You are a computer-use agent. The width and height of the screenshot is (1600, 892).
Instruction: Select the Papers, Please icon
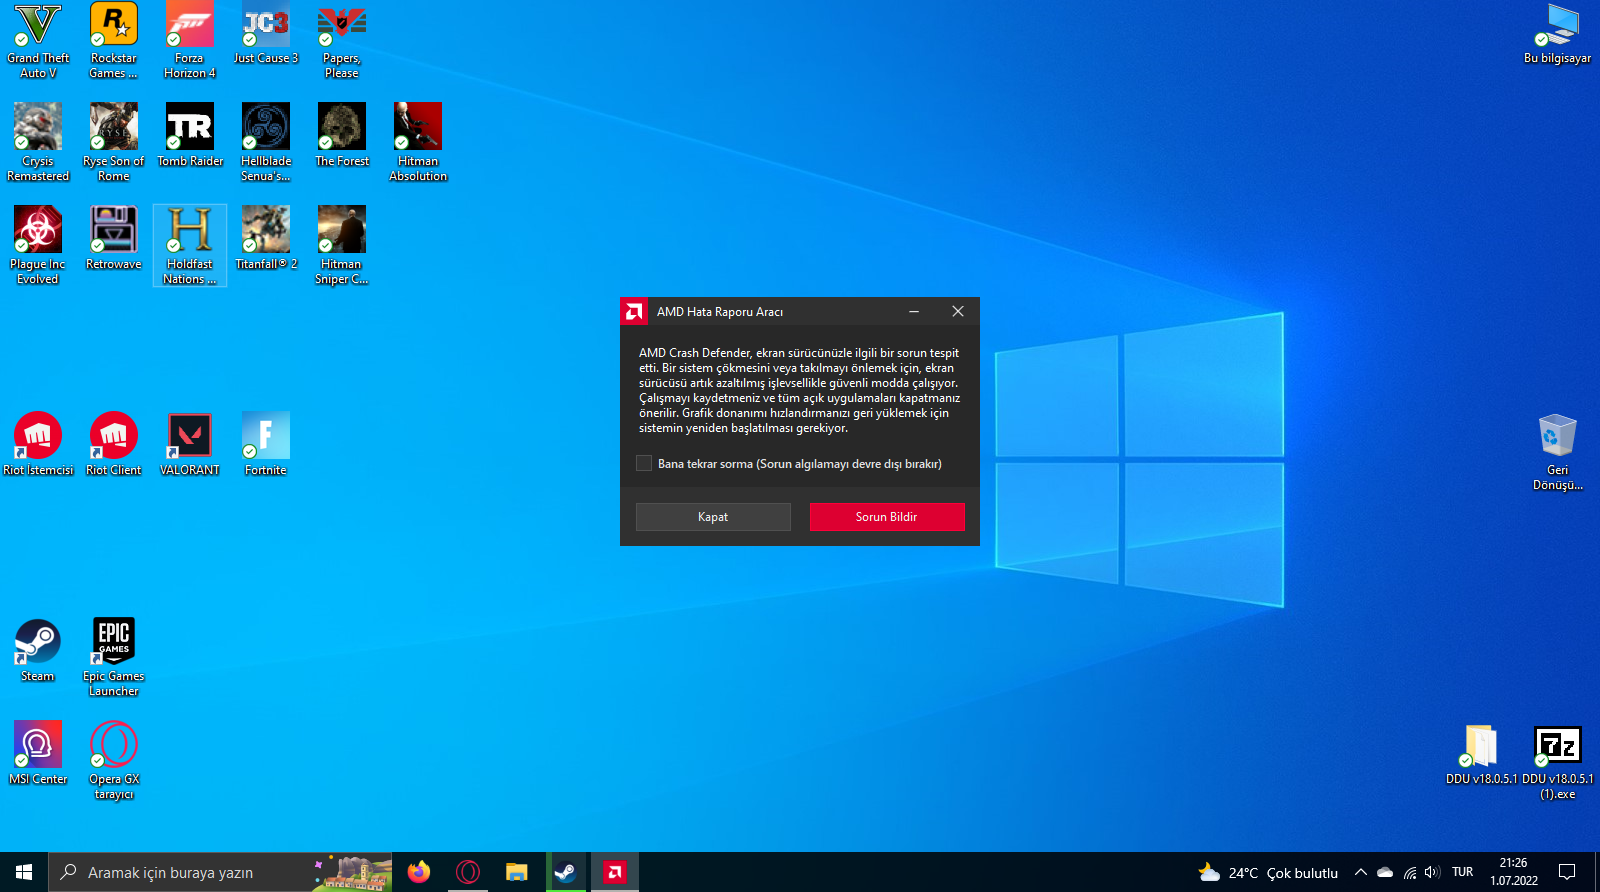click(342, 40)
